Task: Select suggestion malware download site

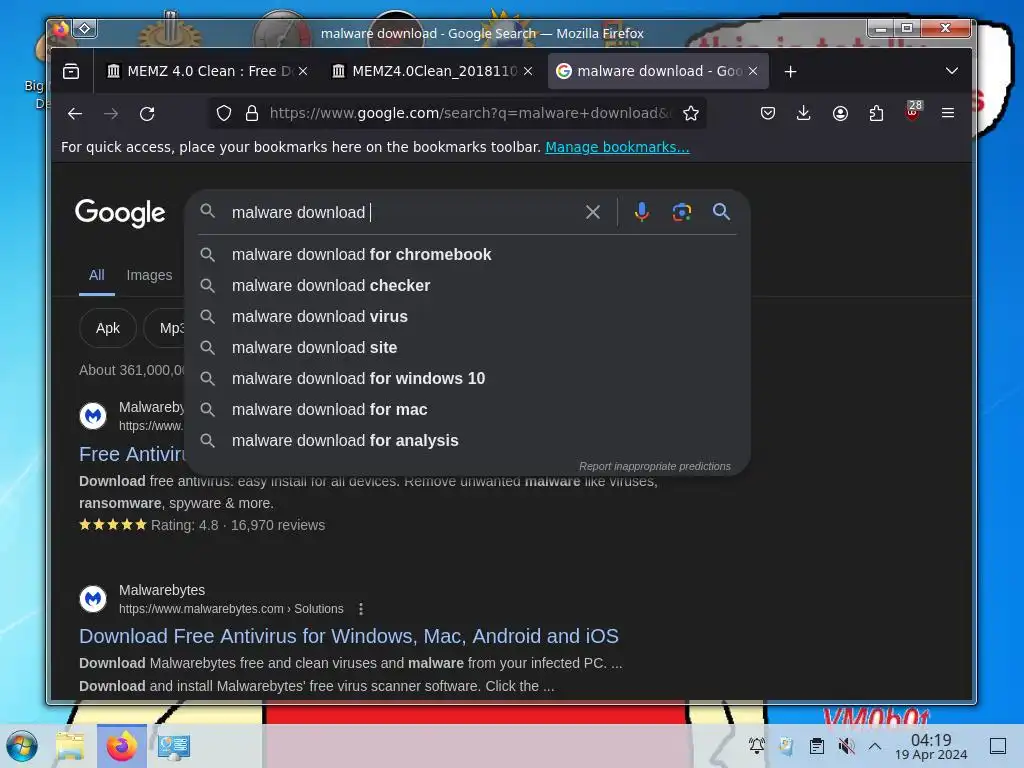Action: 468,347
